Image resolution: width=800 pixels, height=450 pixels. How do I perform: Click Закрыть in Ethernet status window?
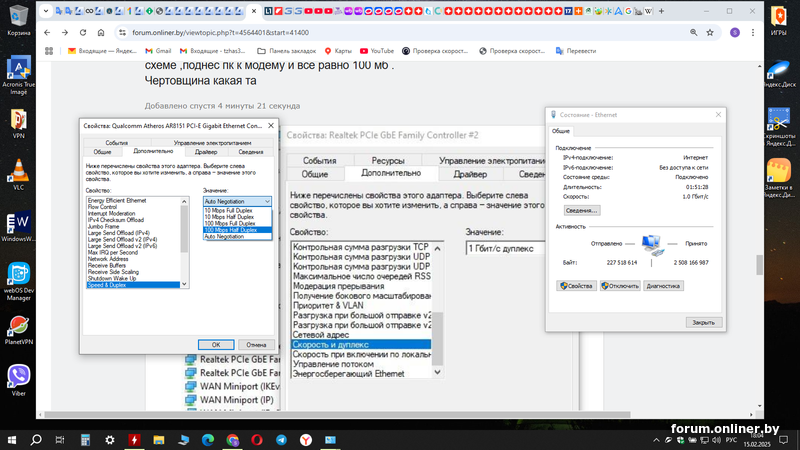(x=704, y=322)
